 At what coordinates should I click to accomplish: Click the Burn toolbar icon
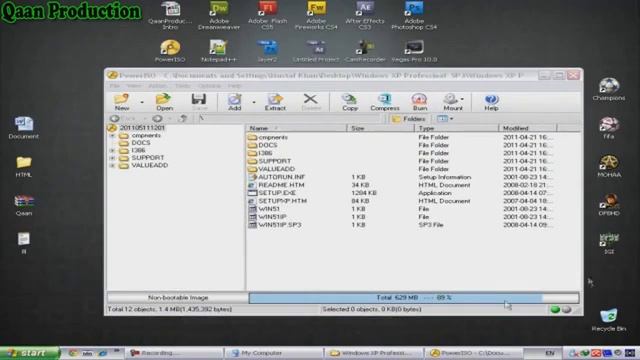coord(420,102)
